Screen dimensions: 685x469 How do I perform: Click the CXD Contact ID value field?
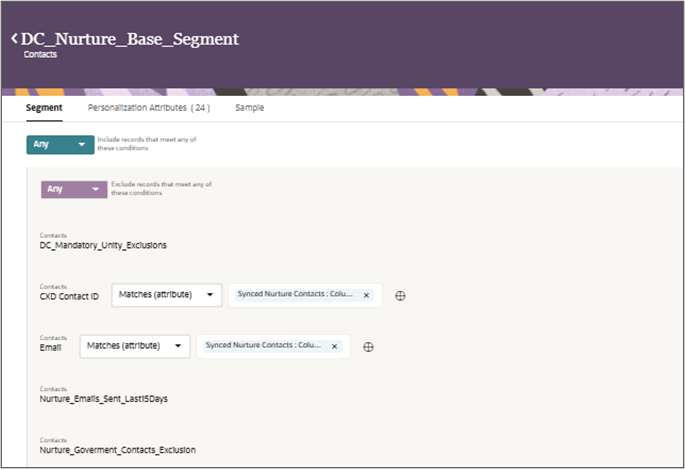coord(305,295)
